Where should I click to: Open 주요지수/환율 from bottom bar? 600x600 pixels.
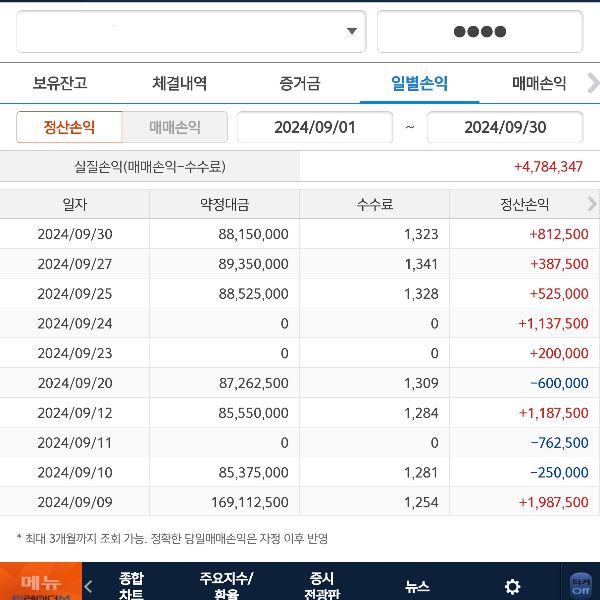(x=226, y=585)
